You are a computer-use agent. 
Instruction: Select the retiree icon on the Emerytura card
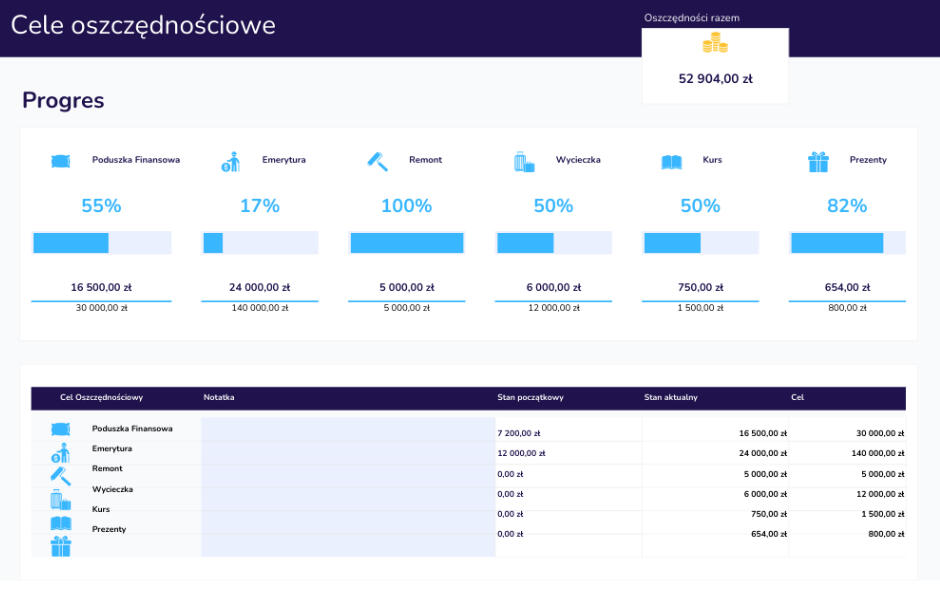tap(231, 161)
